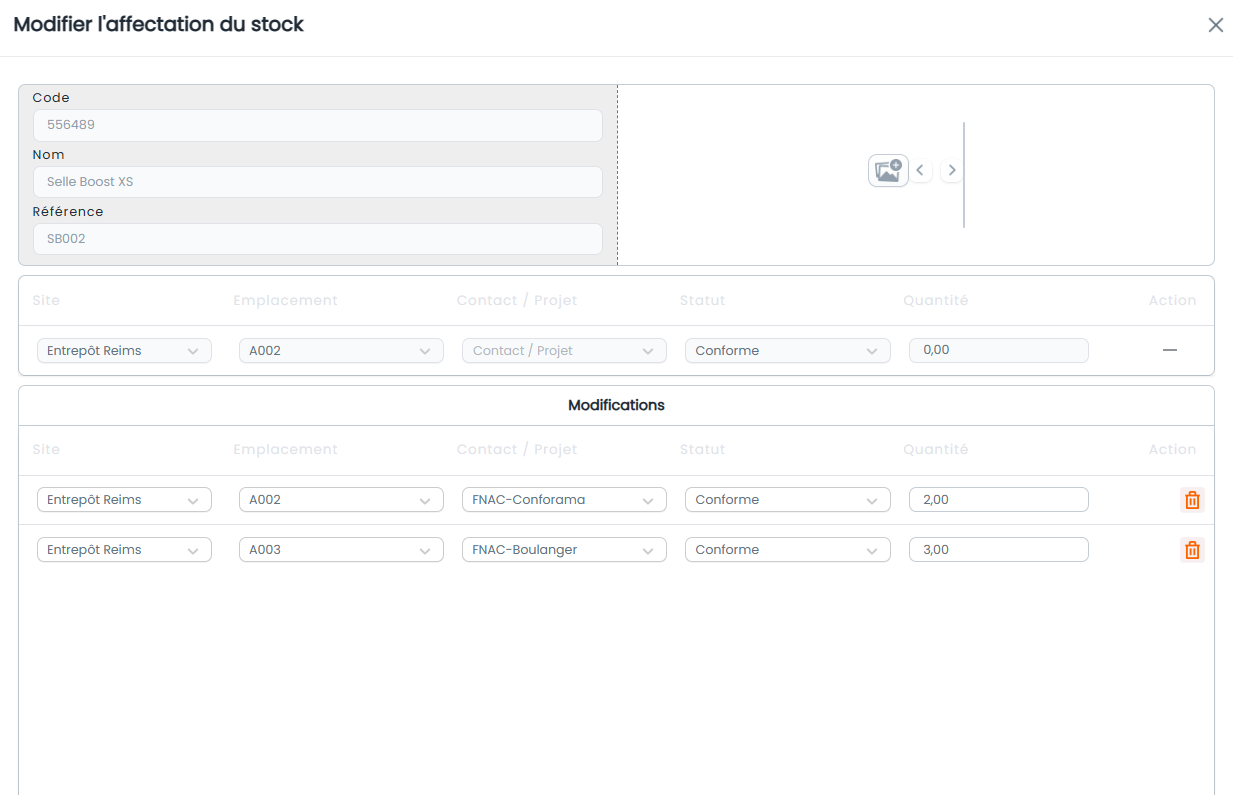This screenshot has width=1233, height=795.
Task: Open Site dropdown in the 0,00 quantity row
Action: coord(124,351)
